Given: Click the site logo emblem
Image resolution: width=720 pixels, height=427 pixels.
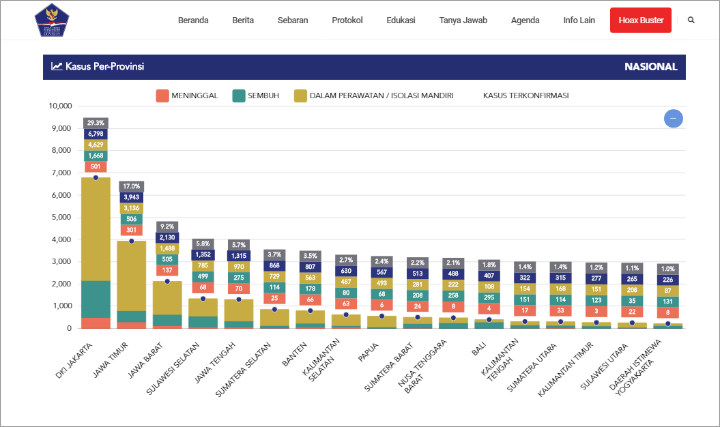Looking at the screenshot, I should point(51,20).
